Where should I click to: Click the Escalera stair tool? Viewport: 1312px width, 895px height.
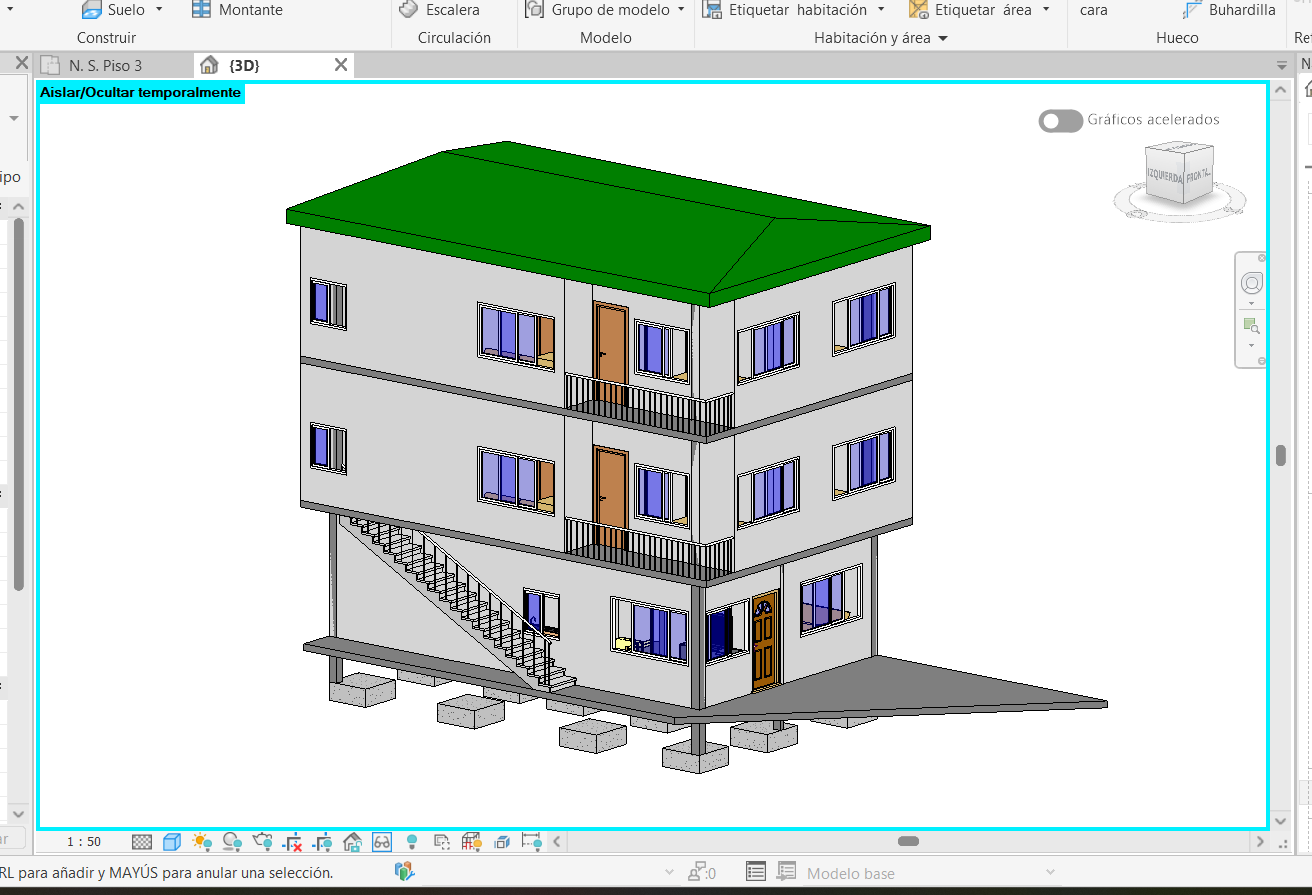click(439, 10)
